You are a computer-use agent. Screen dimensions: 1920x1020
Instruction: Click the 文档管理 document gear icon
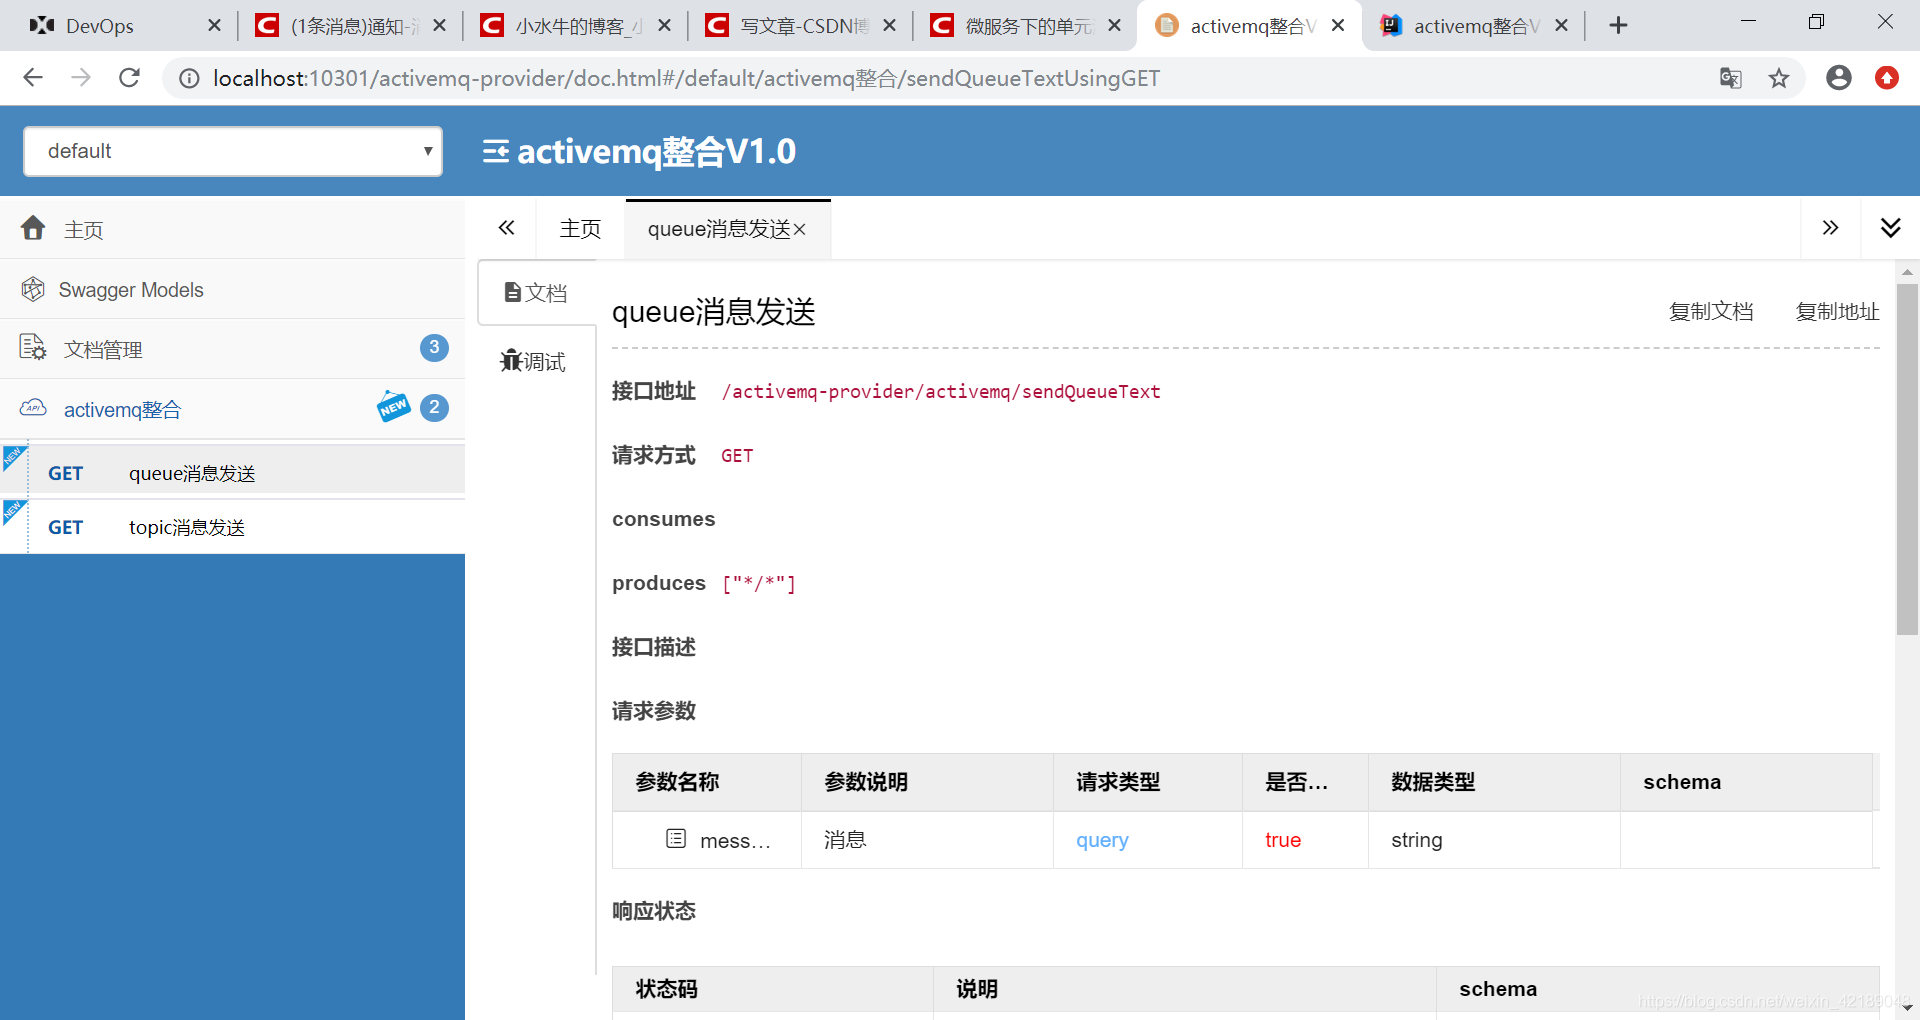(x=33, y=348)
